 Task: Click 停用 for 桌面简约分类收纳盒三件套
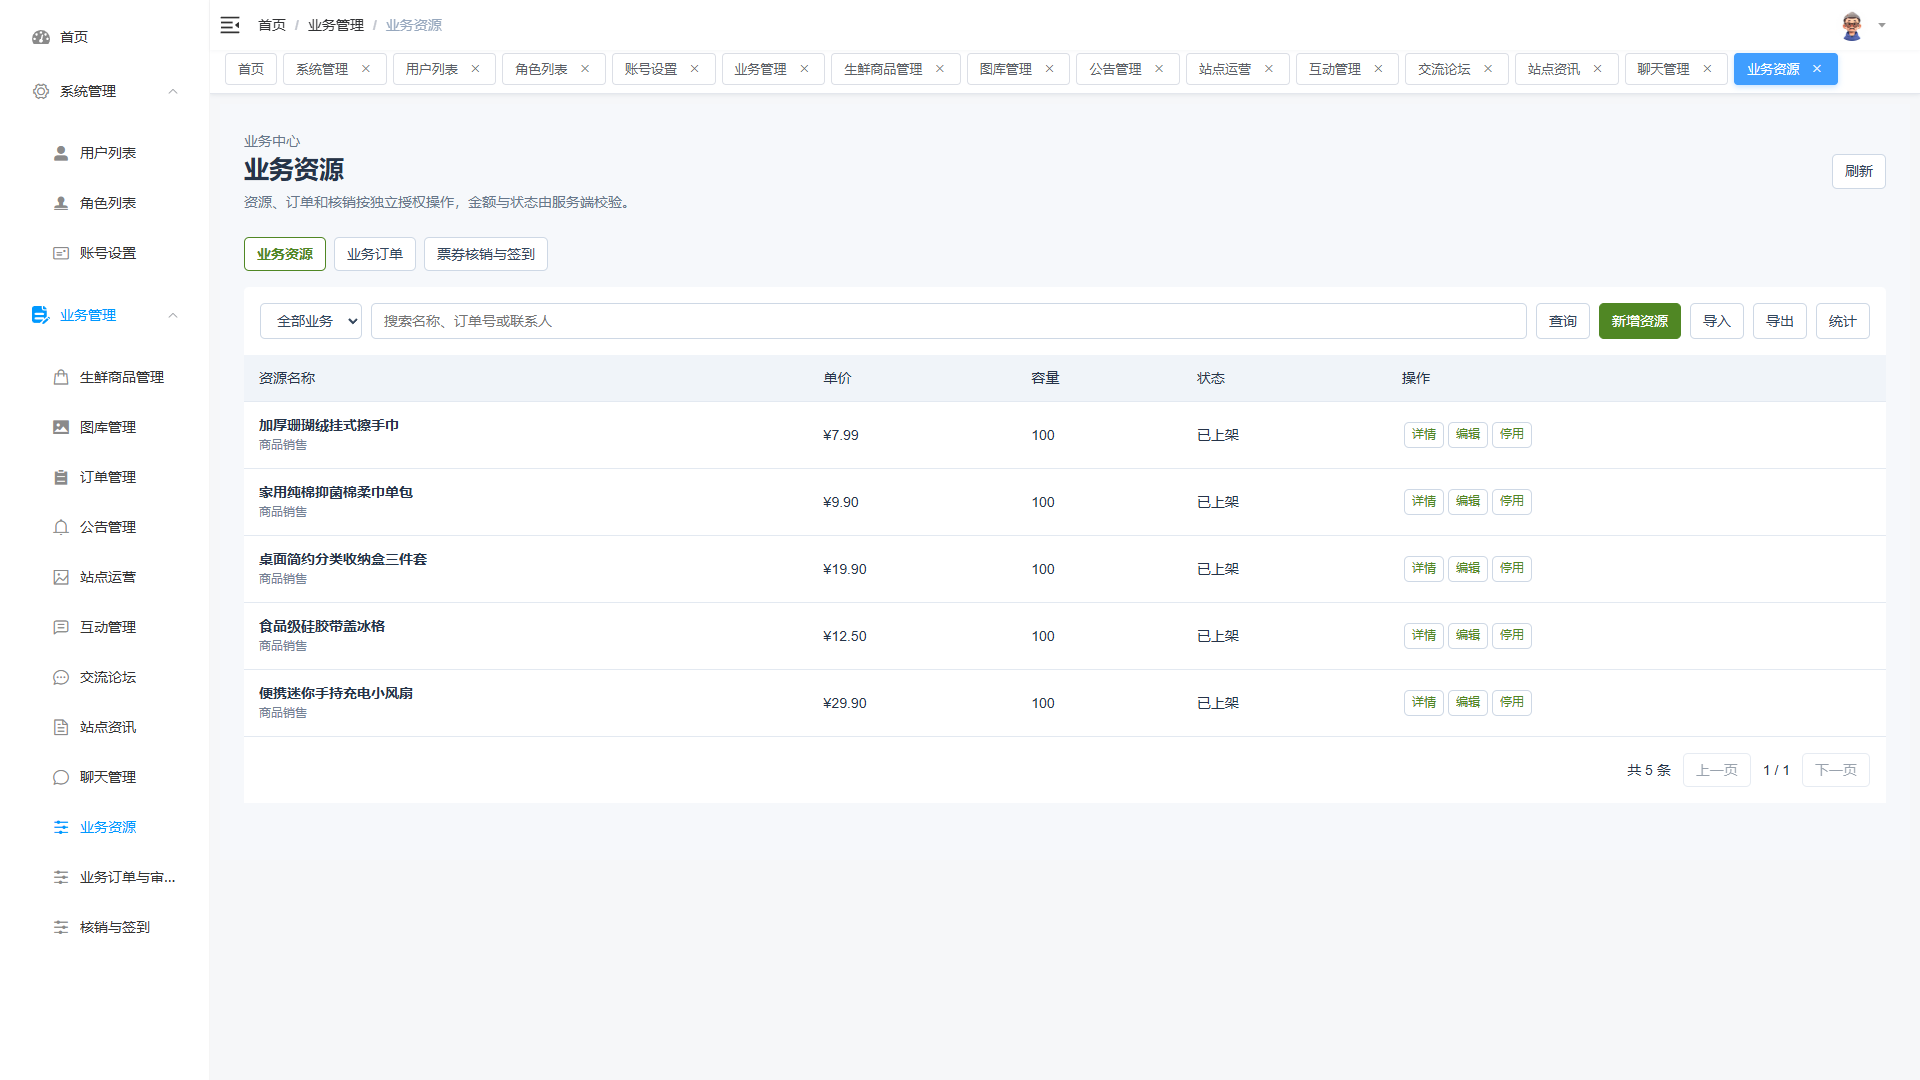1512,568
